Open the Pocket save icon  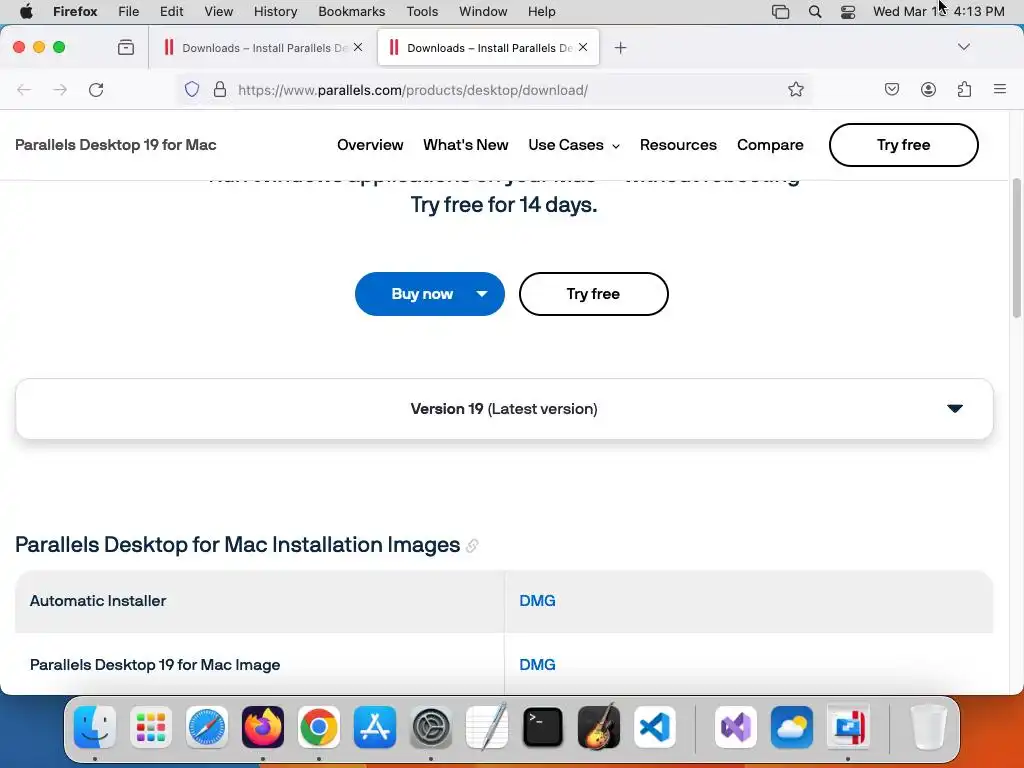click(x=891, y=89)
